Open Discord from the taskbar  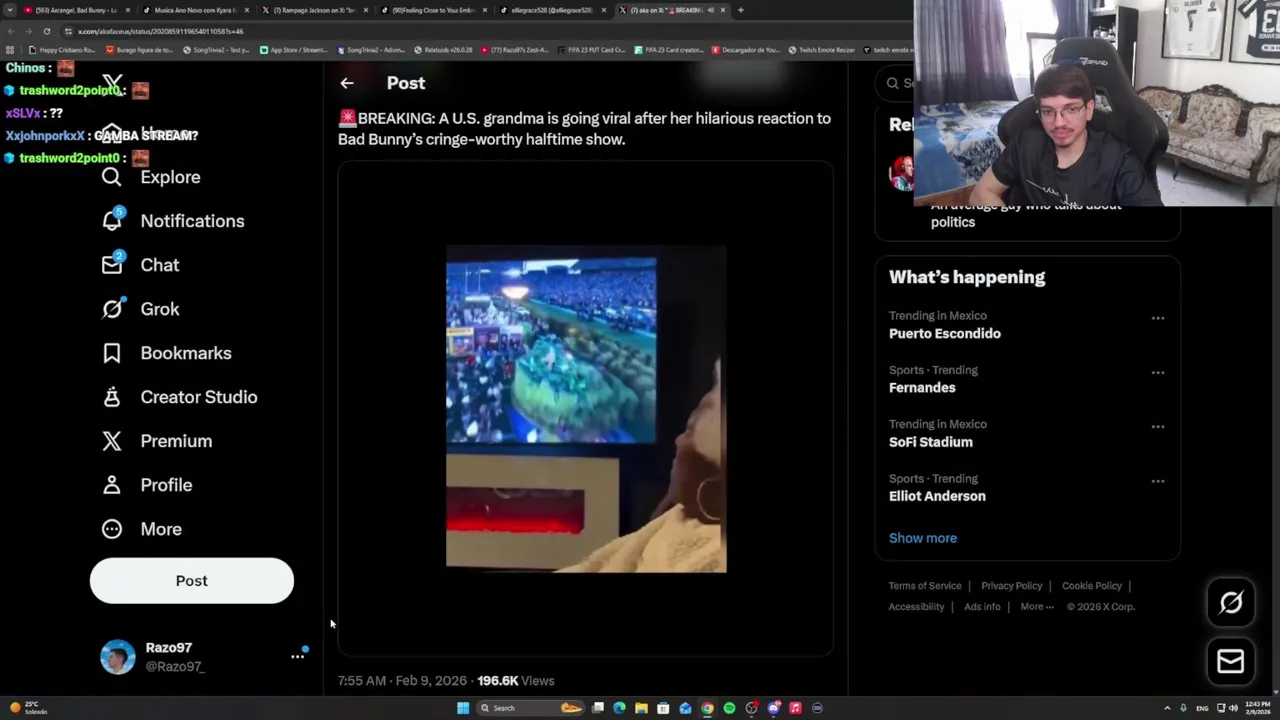(x=773, y=708)
